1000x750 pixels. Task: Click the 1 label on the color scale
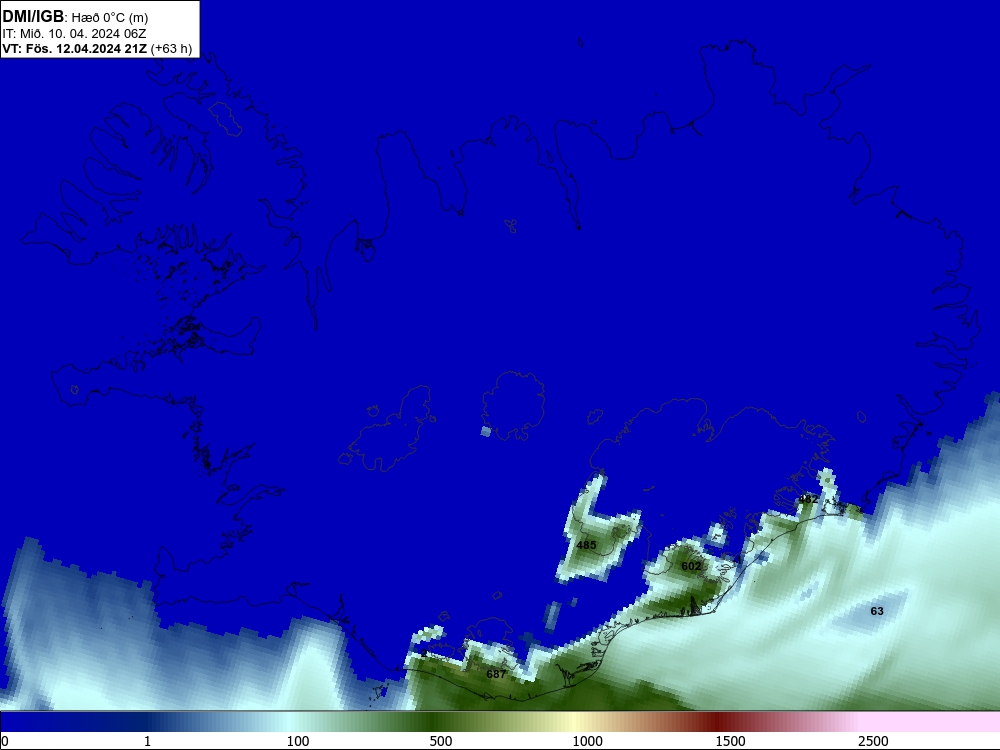[147, 741]
